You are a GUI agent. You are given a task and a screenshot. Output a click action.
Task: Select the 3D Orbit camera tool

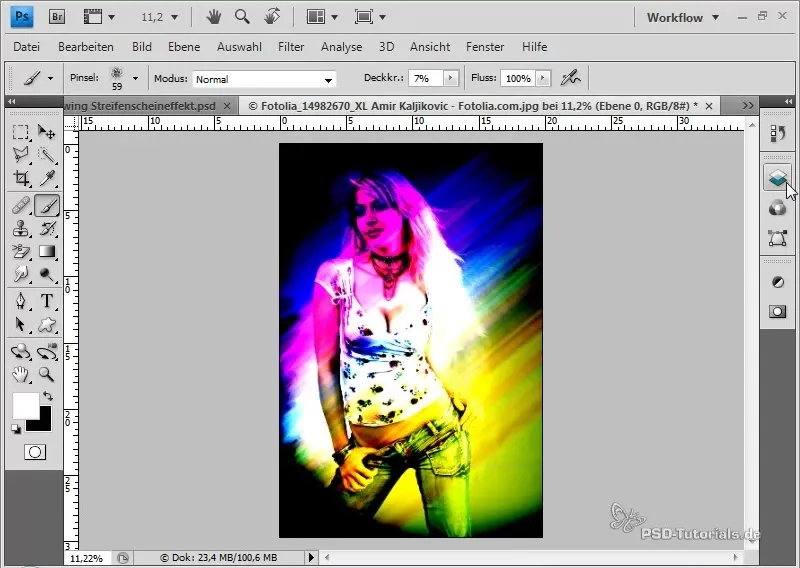[47, 352]
